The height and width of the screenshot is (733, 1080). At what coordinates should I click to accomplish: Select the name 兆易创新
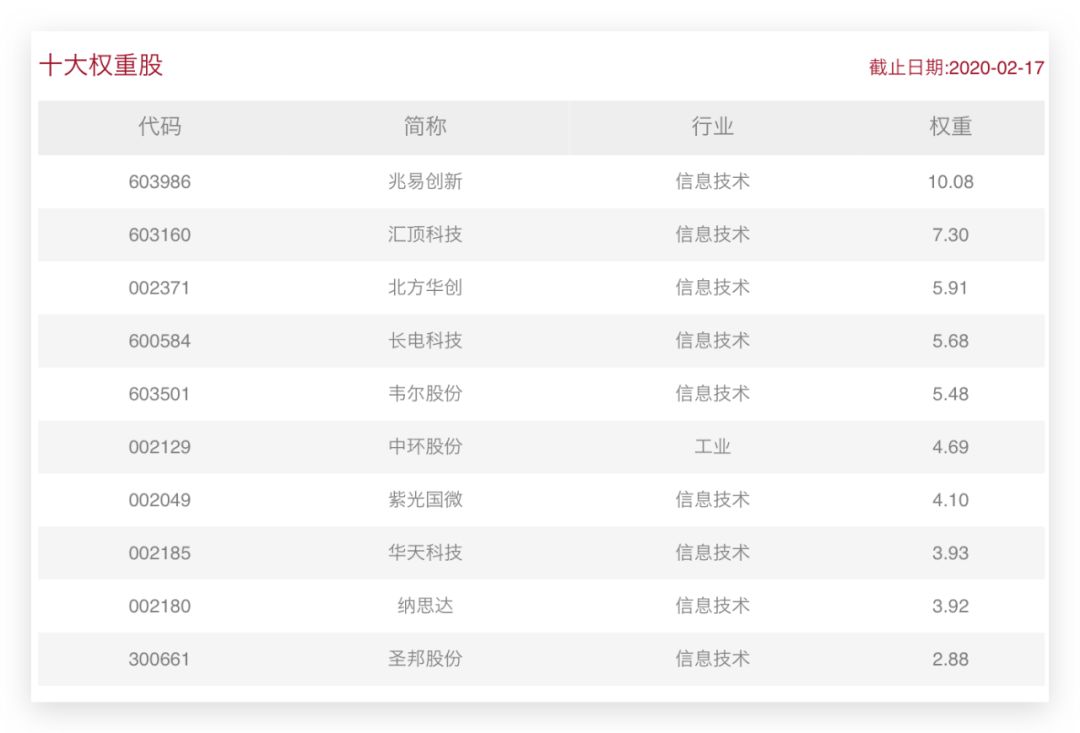425,181
